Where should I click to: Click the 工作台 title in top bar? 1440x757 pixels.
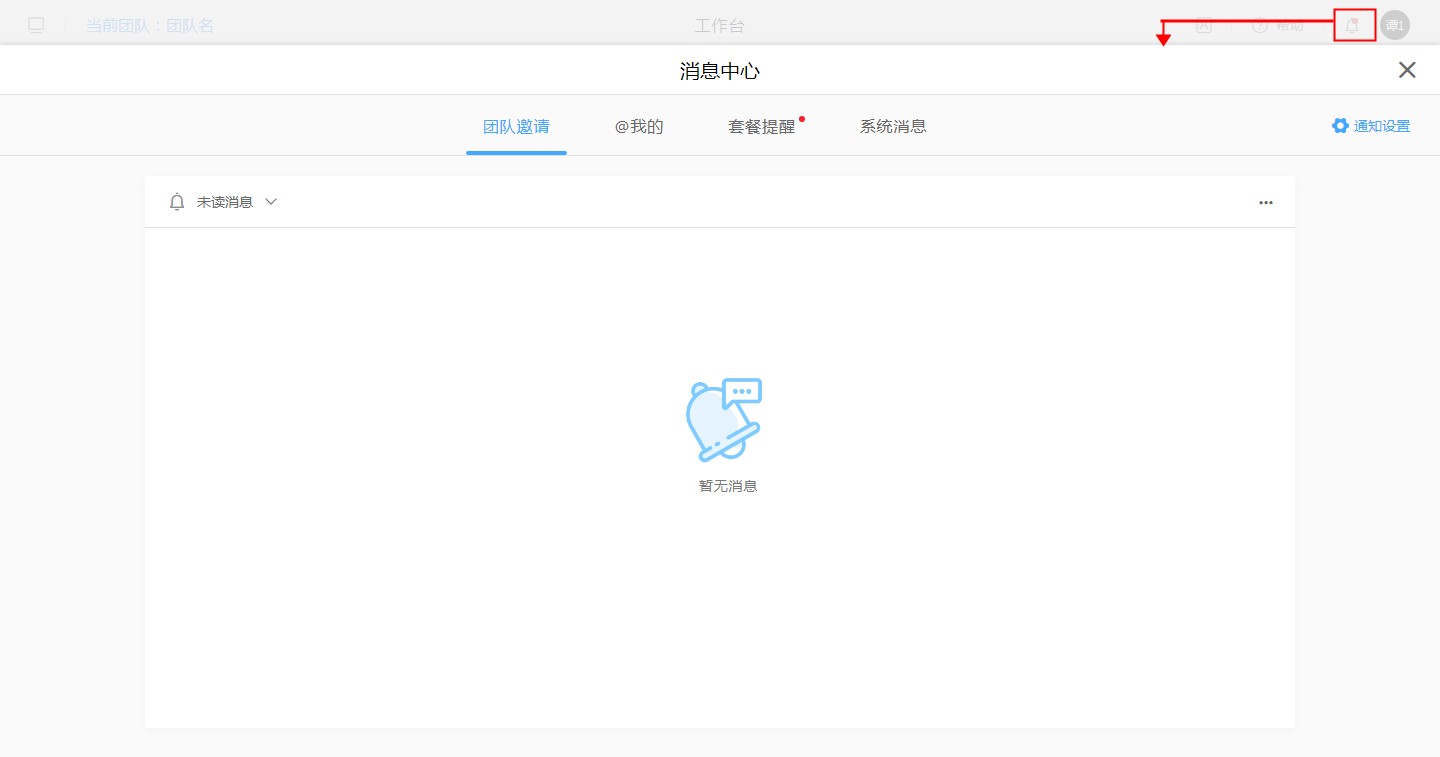coord(719,26)
